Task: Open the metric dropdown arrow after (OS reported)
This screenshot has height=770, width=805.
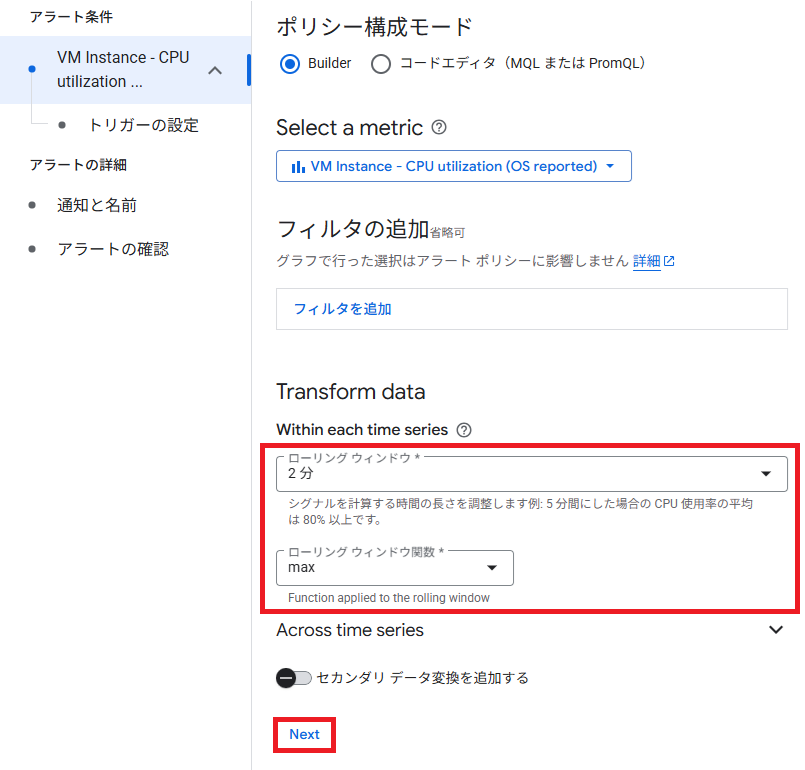Action: pyautogui.click(x=611, y=166)
